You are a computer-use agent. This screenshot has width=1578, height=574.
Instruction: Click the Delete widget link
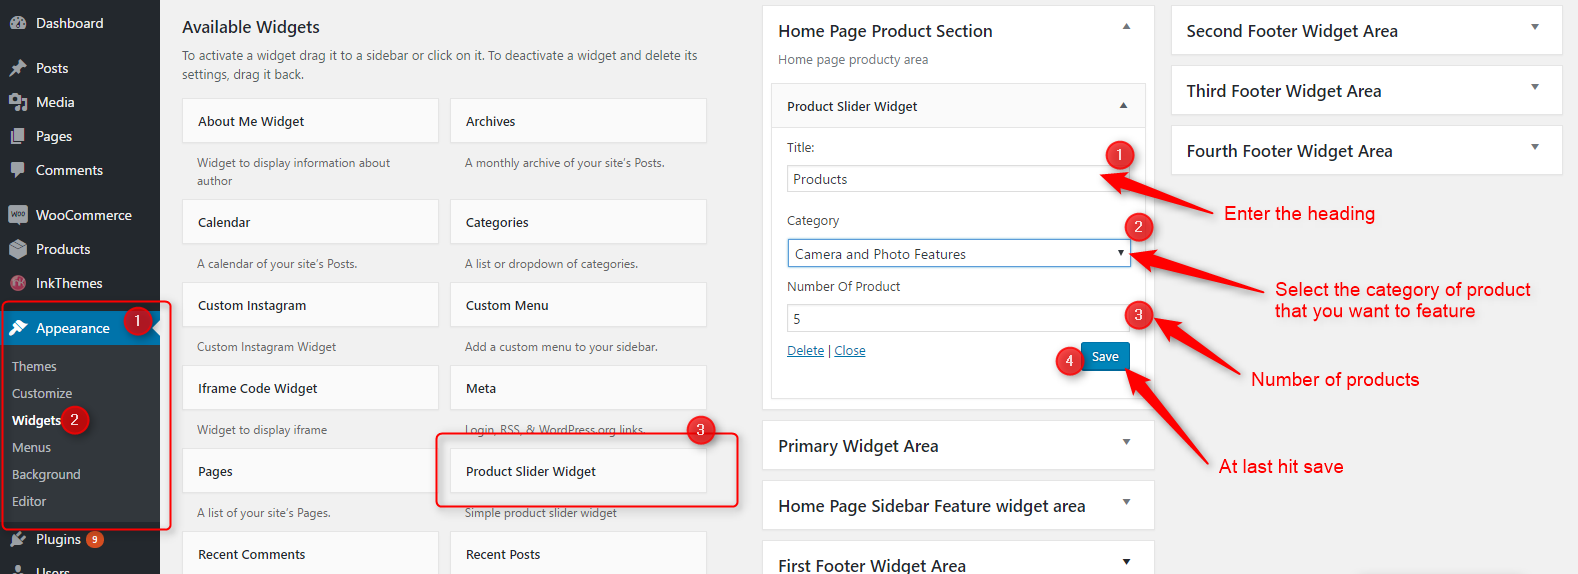805,351
